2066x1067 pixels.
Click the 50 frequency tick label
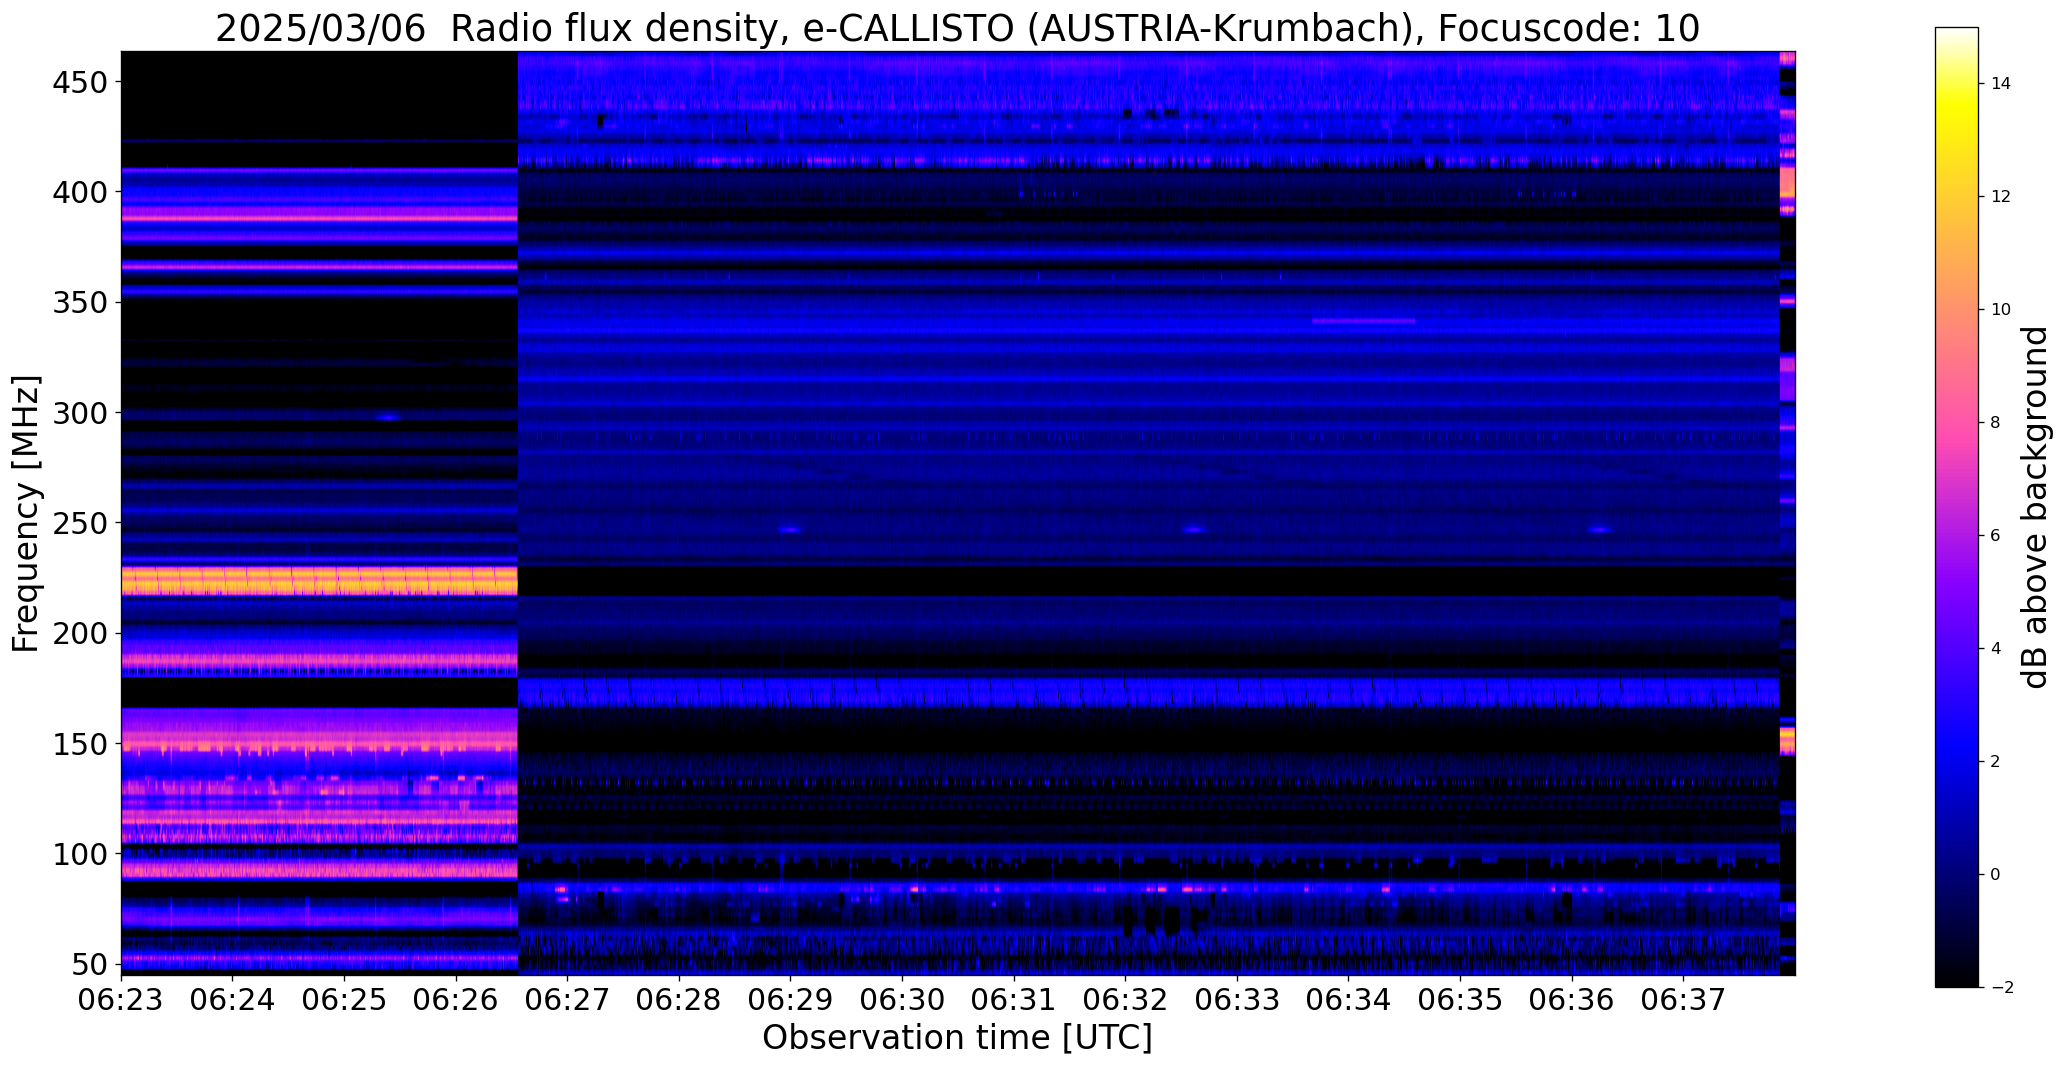click(91, 964)
